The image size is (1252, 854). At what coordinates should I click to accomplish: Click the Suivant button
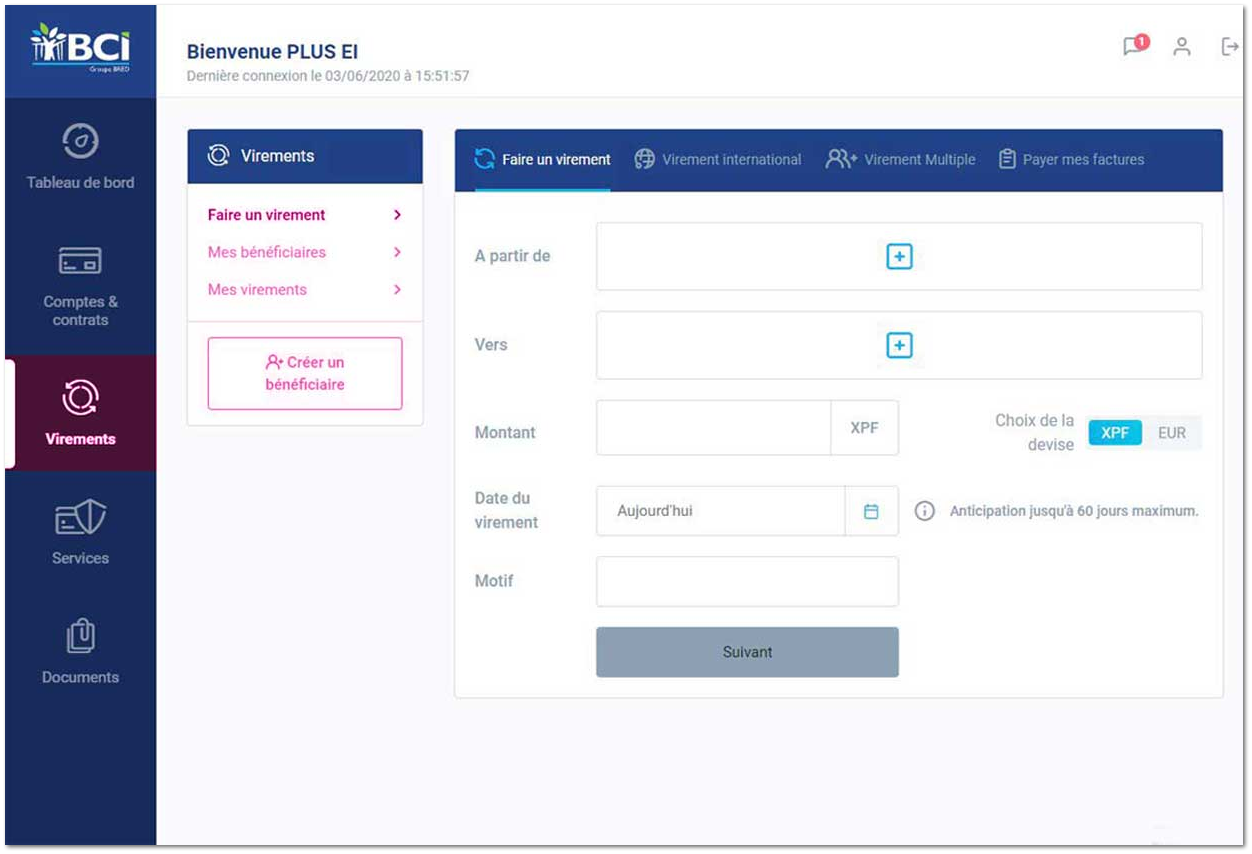tap(747, 652)
